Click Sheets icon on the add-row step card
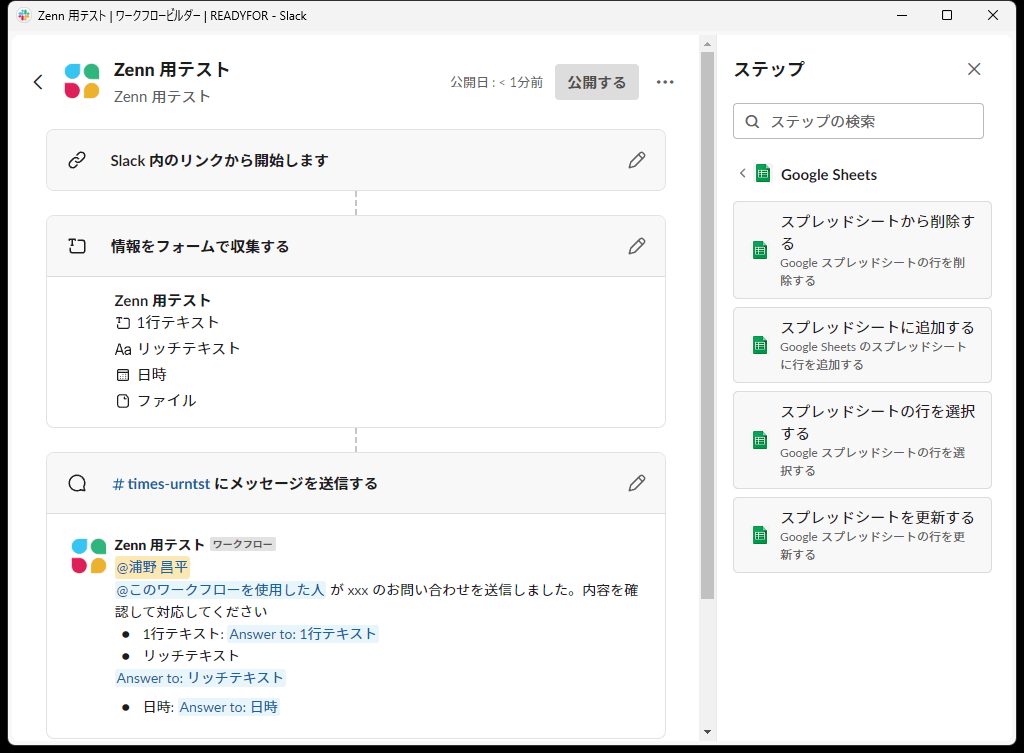 point(760,345)
